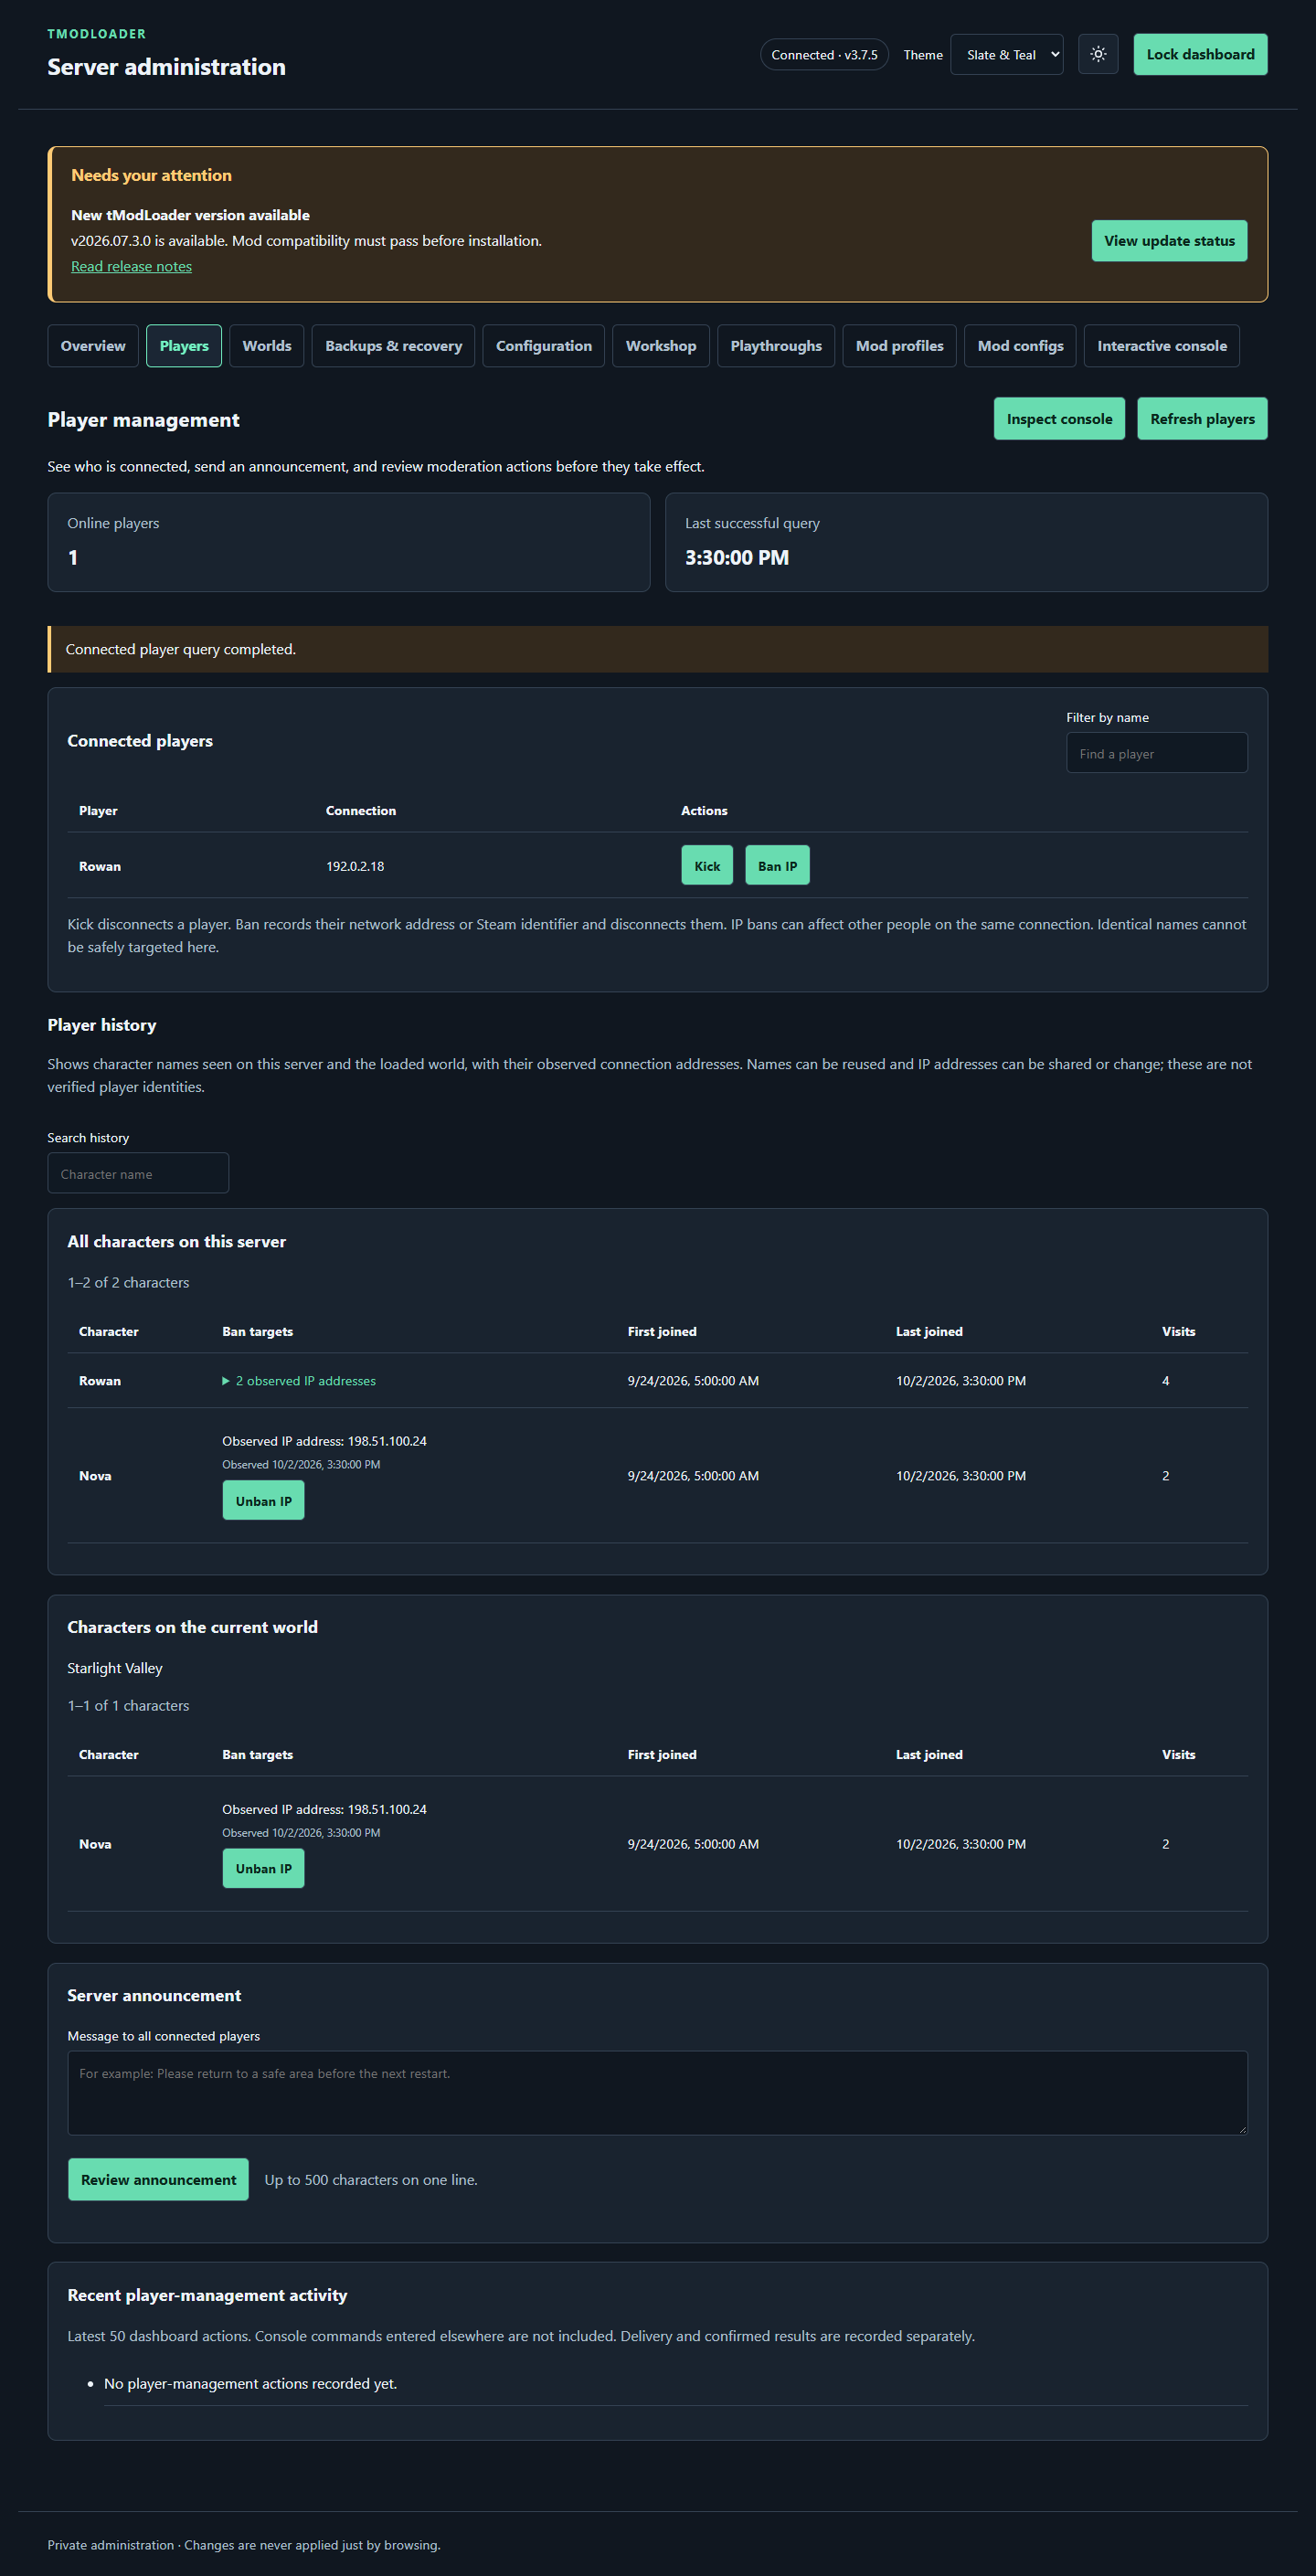Open the Read release notes link
The image size is (1316, 2576).
point(131,266)
